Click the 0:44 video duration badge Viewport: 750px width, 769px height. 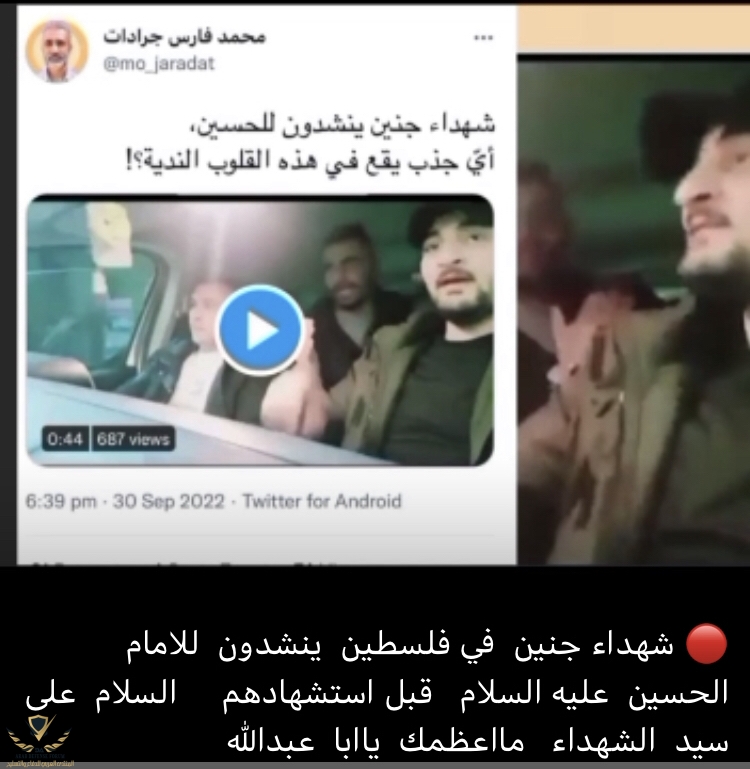65,438
